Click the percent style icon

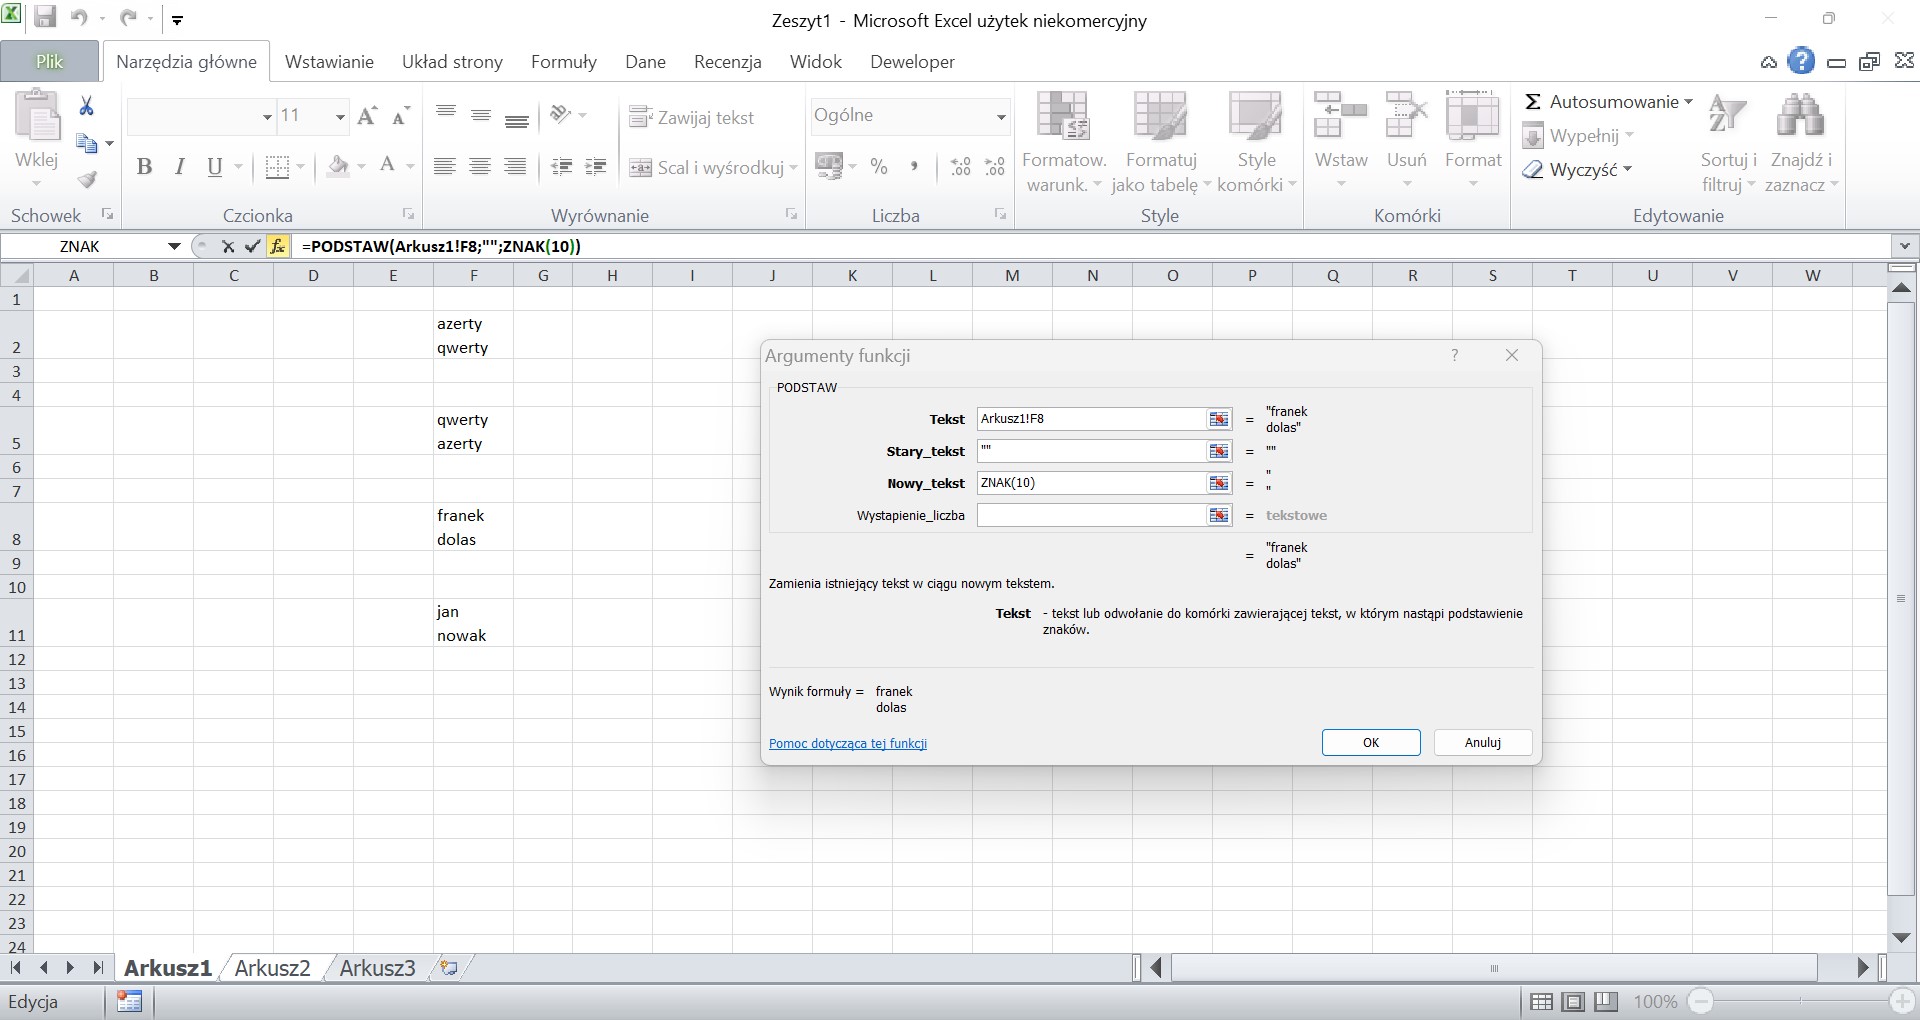(x=879, y=167)
